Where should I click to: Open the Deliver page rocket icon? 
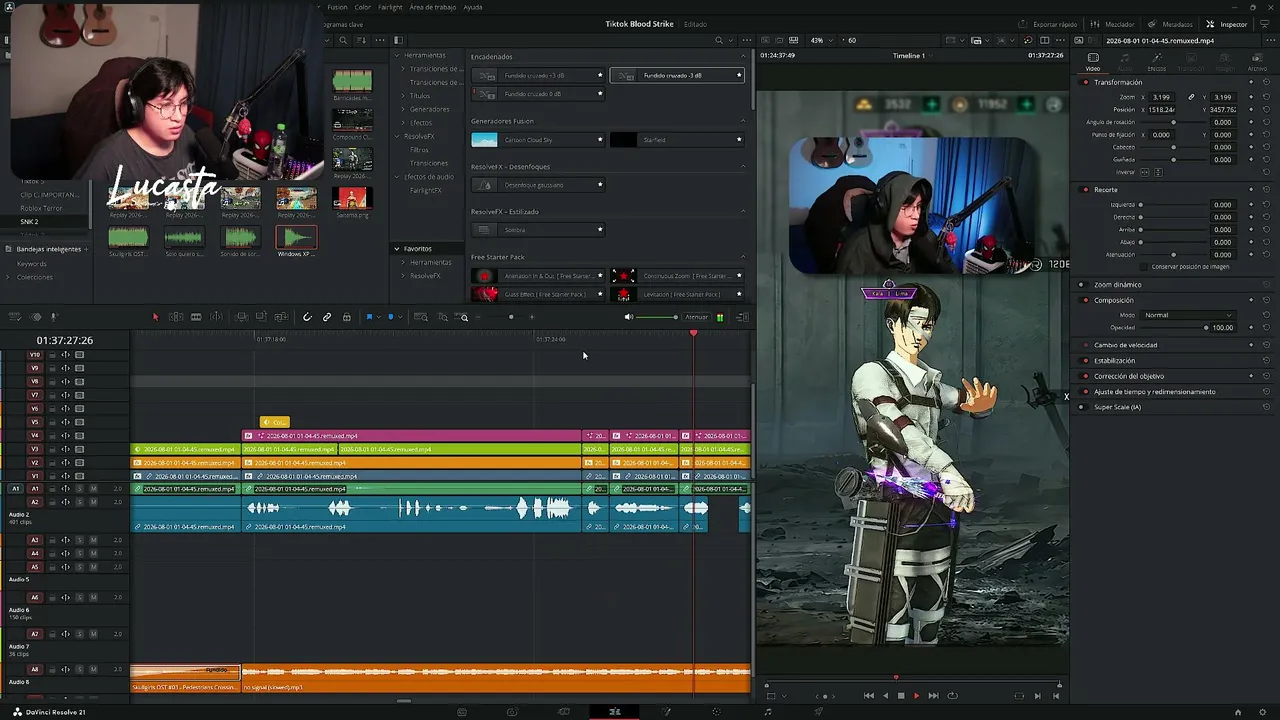[818, 712]
